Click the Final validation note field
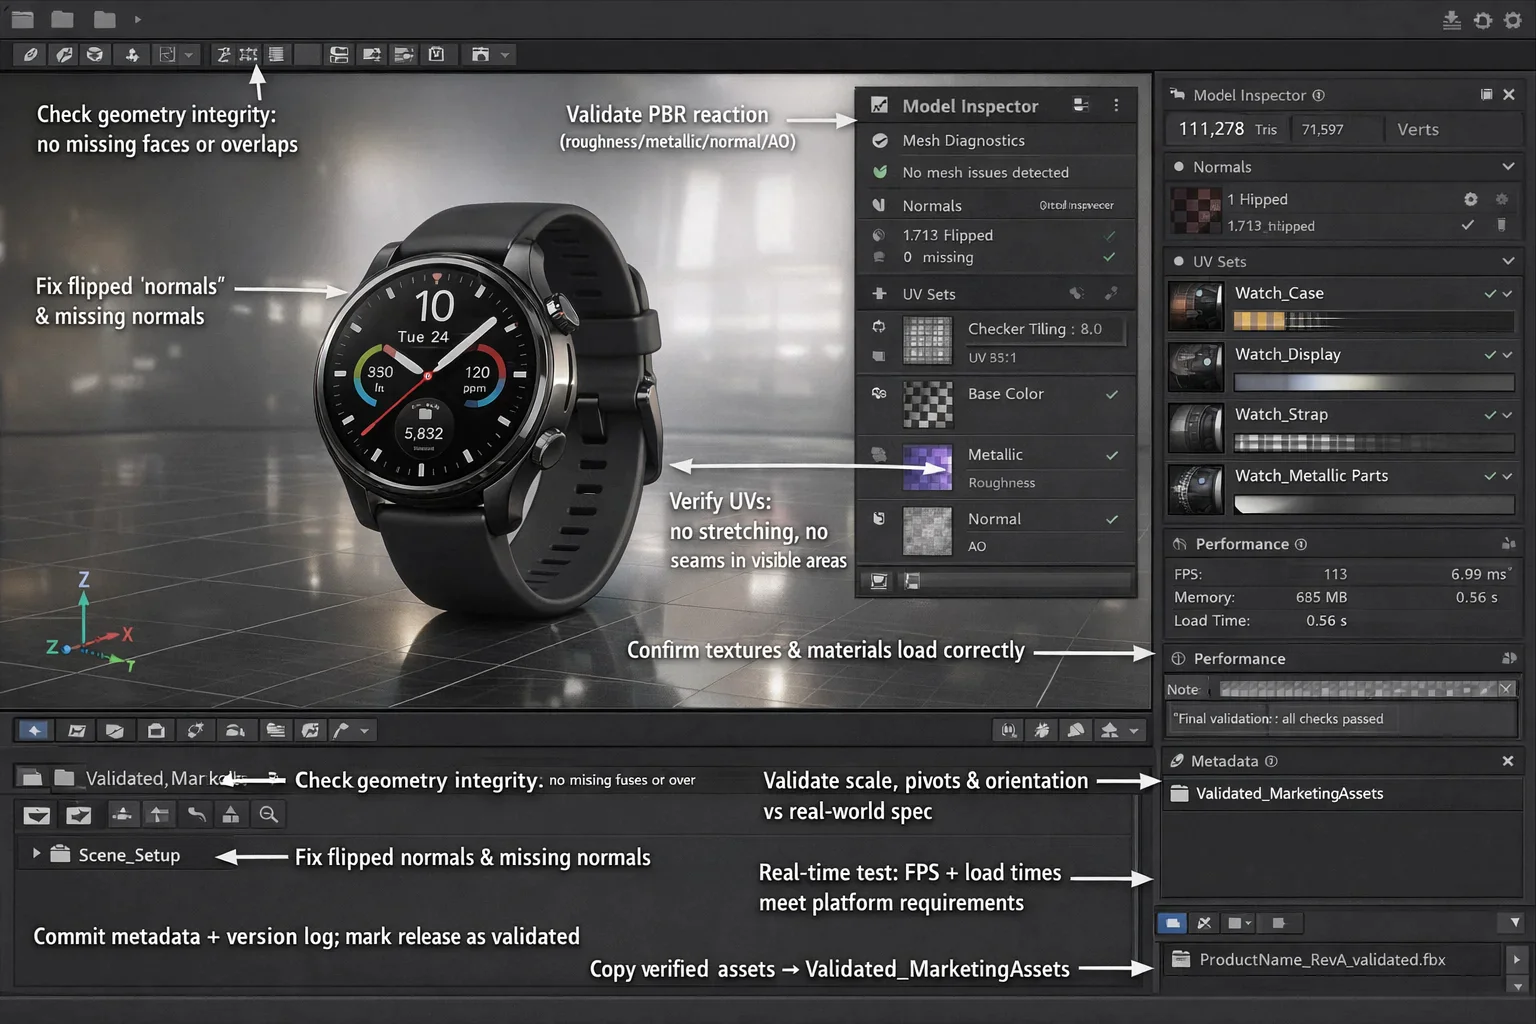Viewport: 1536px width, 1024px height. [x=1340, y=719]
